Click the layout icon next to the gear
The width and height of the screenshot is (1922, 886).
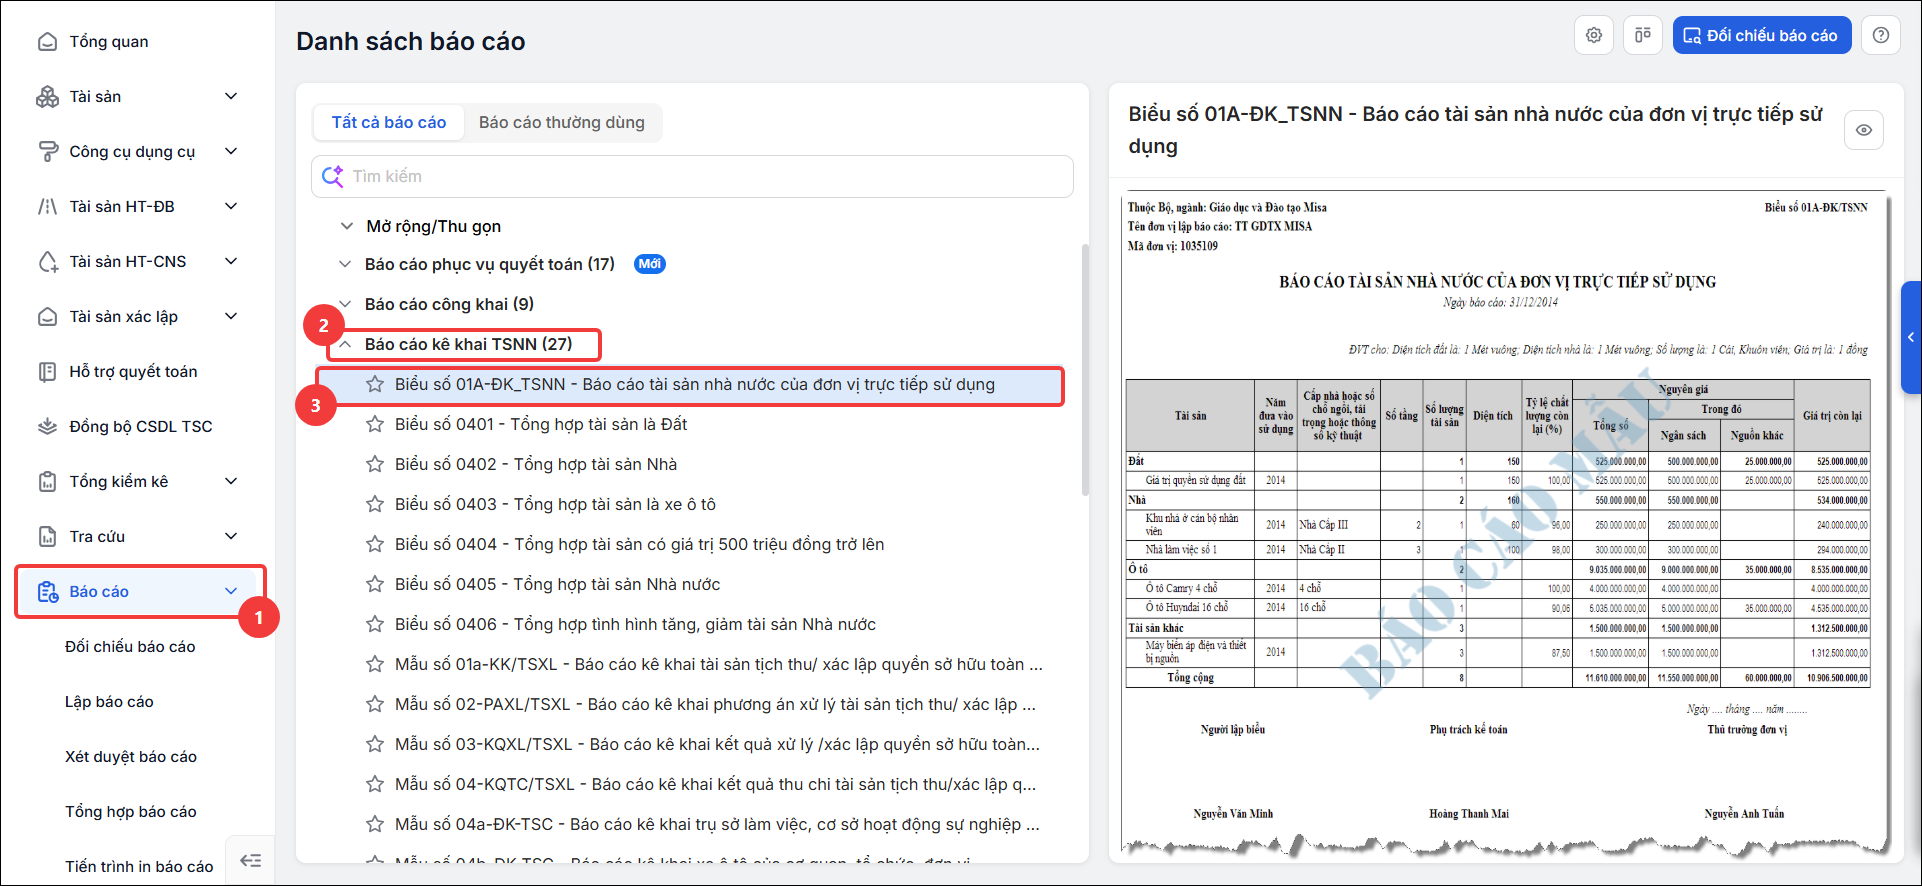(x=1643, y=35)
